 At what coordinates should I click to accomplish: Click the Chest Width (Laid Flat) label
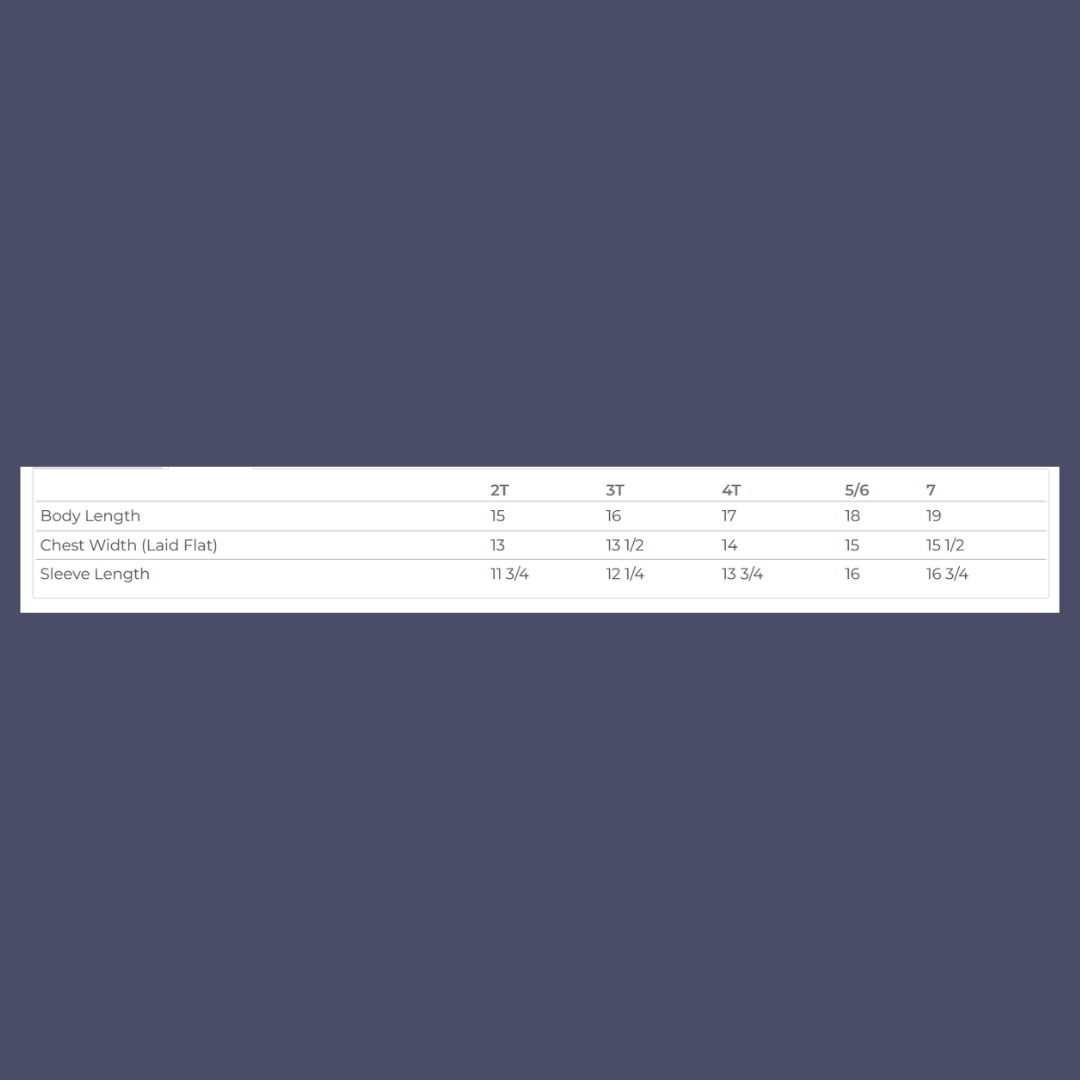click(x=129, y=545)
